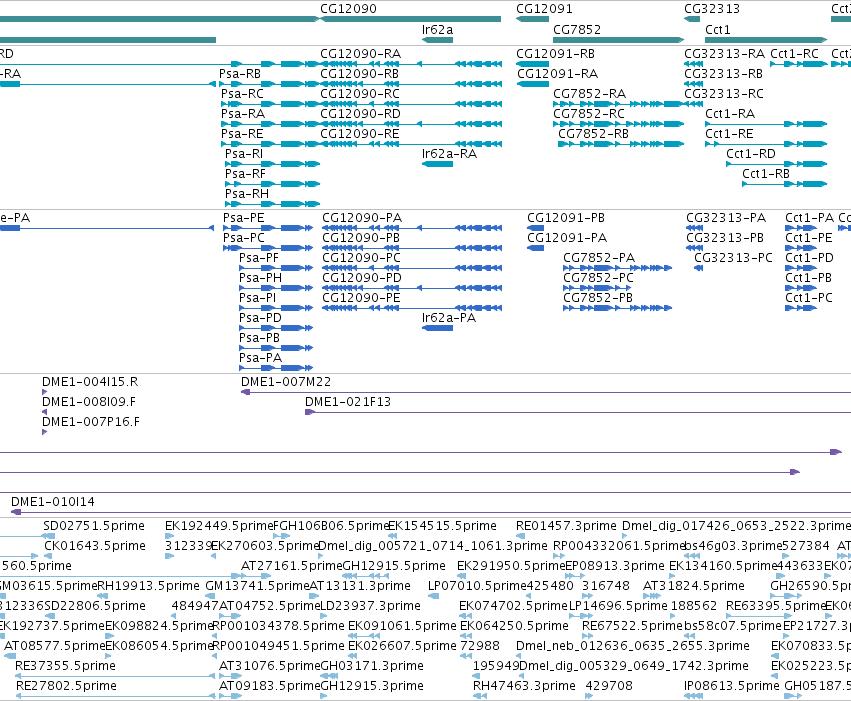Image resolution: width=851 pixels, height=701 pixels.
Task: Open EST RE37355.5prime
Action: point(65,666)
